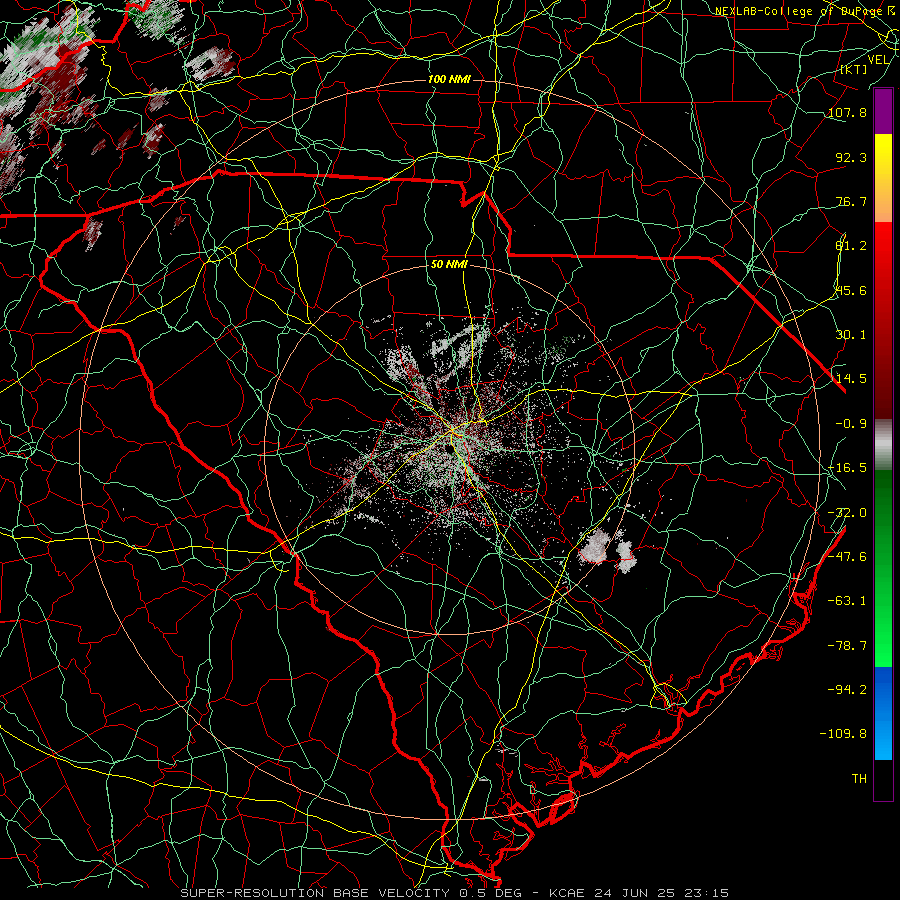
Task: Click the [KT] units label
Action: tap(854, 69)
